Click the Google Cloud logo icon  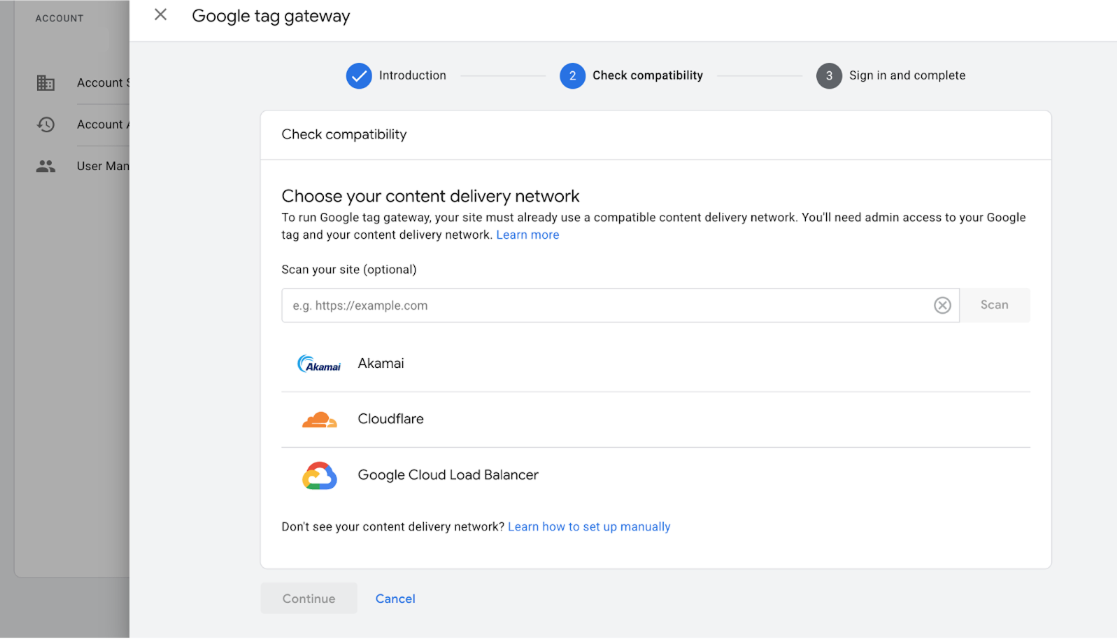tap(319, 476)
